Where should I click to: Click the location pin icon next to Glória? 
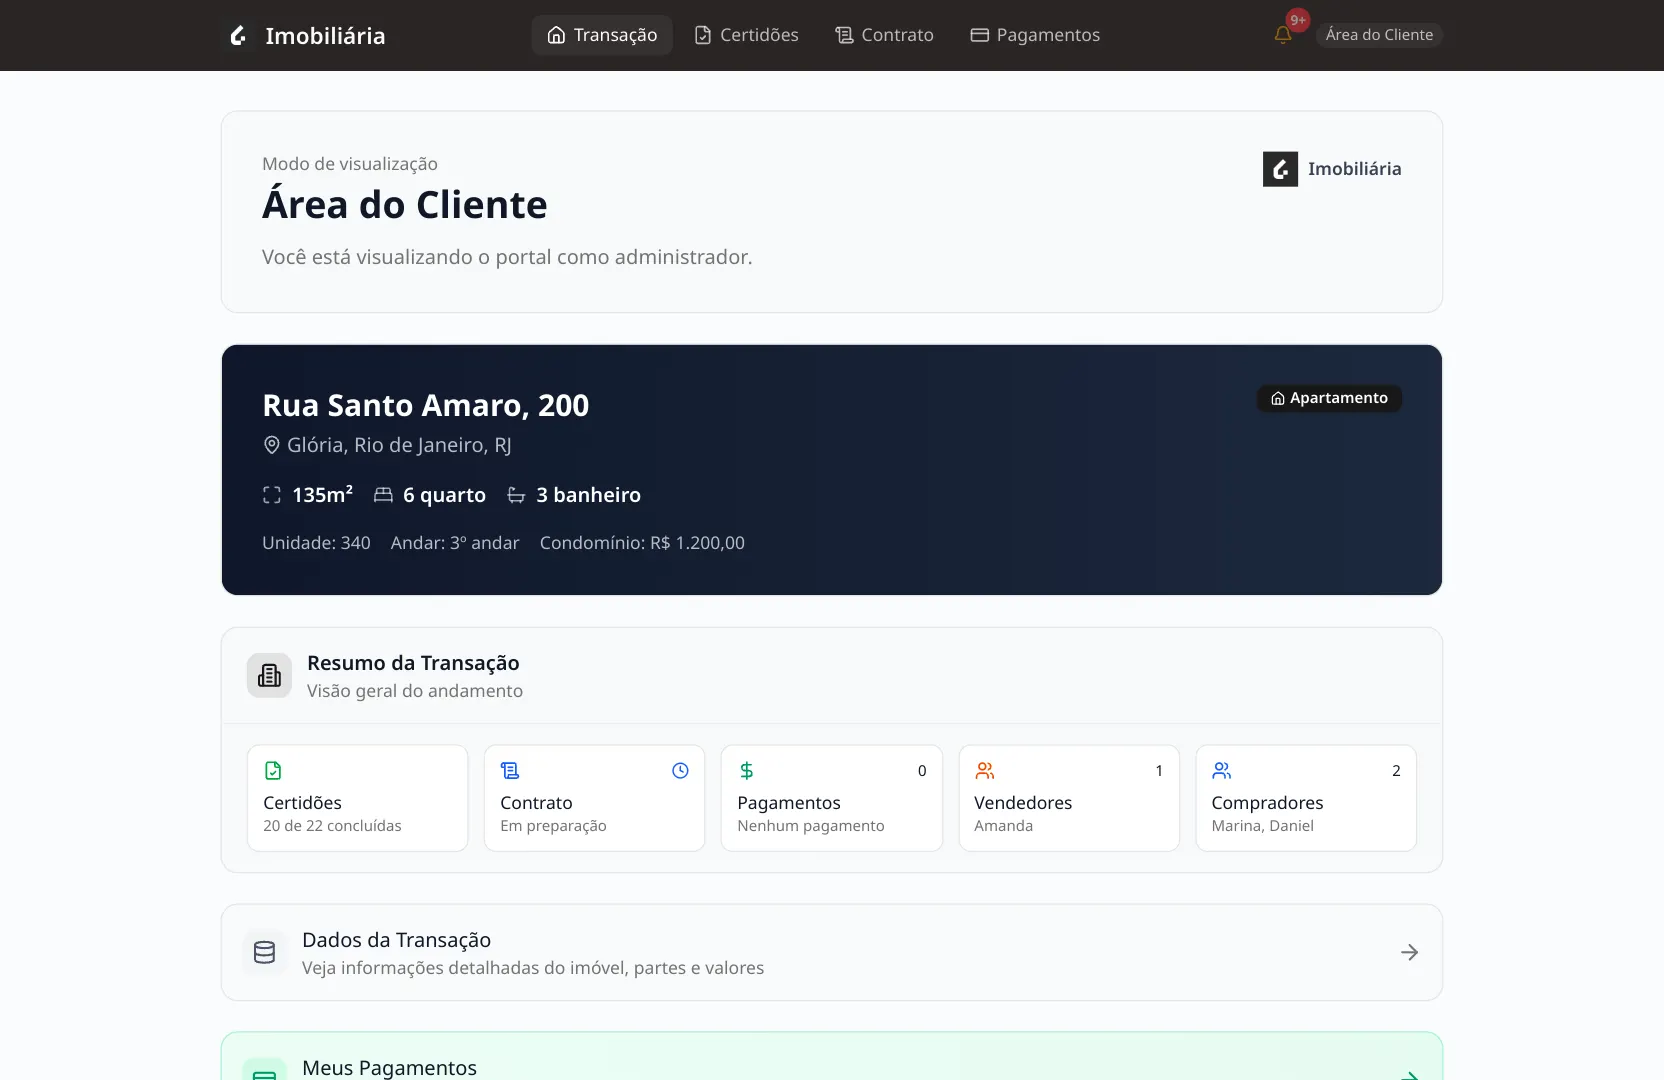(272, 445)
